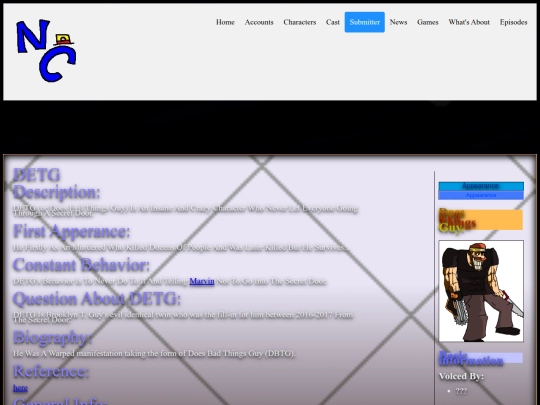Click the highlighted Submitter tab

click(x=365, y=22)
